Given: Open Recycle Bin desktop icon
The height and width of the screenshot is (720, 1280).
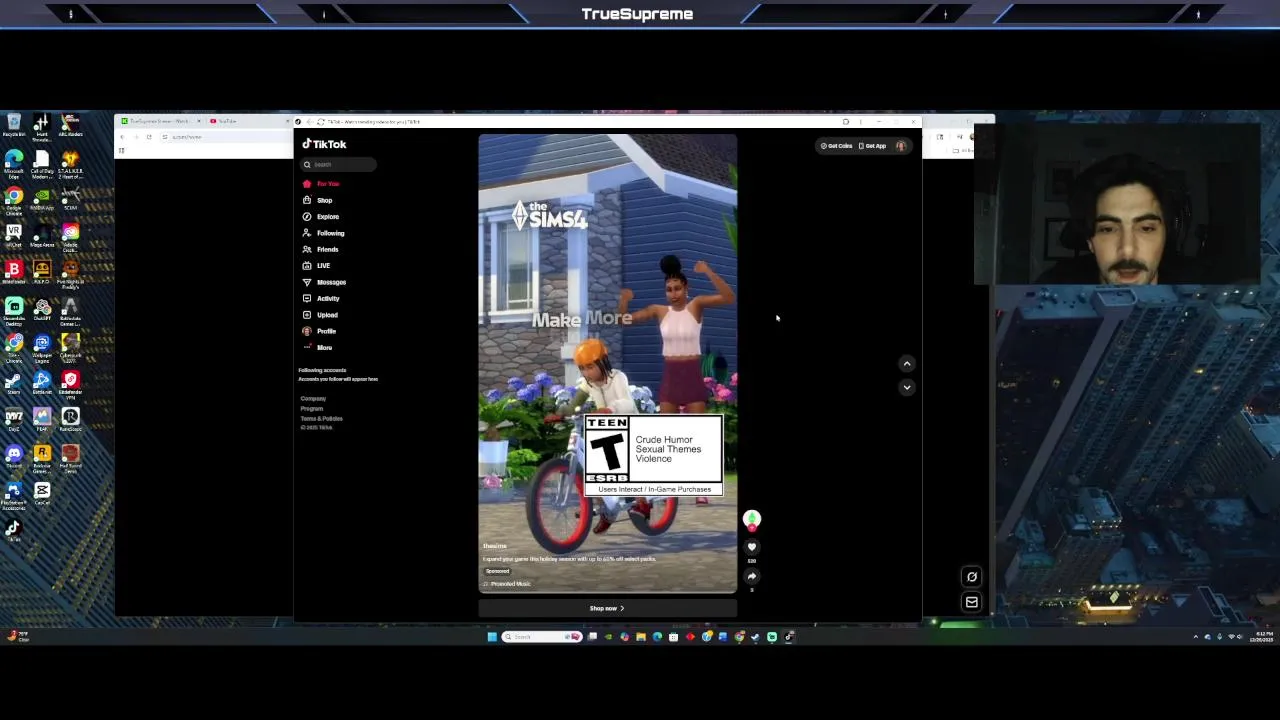Looking at the screenshot, I should click(x=14, y=126).
